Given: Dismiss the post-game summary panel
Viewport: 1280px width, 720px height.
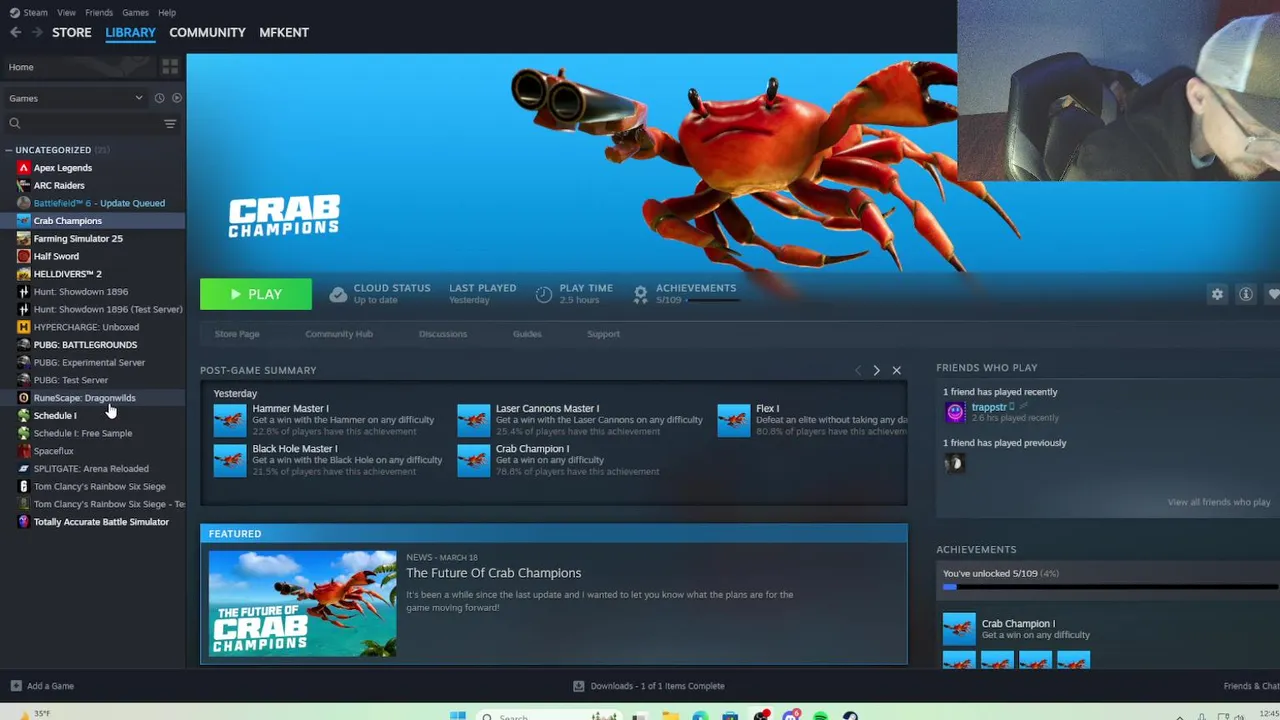Looking at the screenshot, I should click(896, 371).
